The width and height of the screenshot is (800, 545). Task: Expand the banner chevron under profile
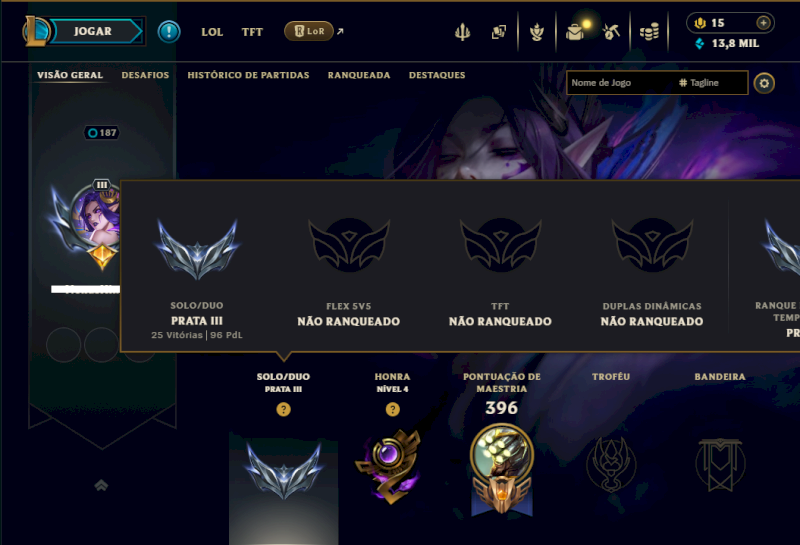[x=101, y=485]
